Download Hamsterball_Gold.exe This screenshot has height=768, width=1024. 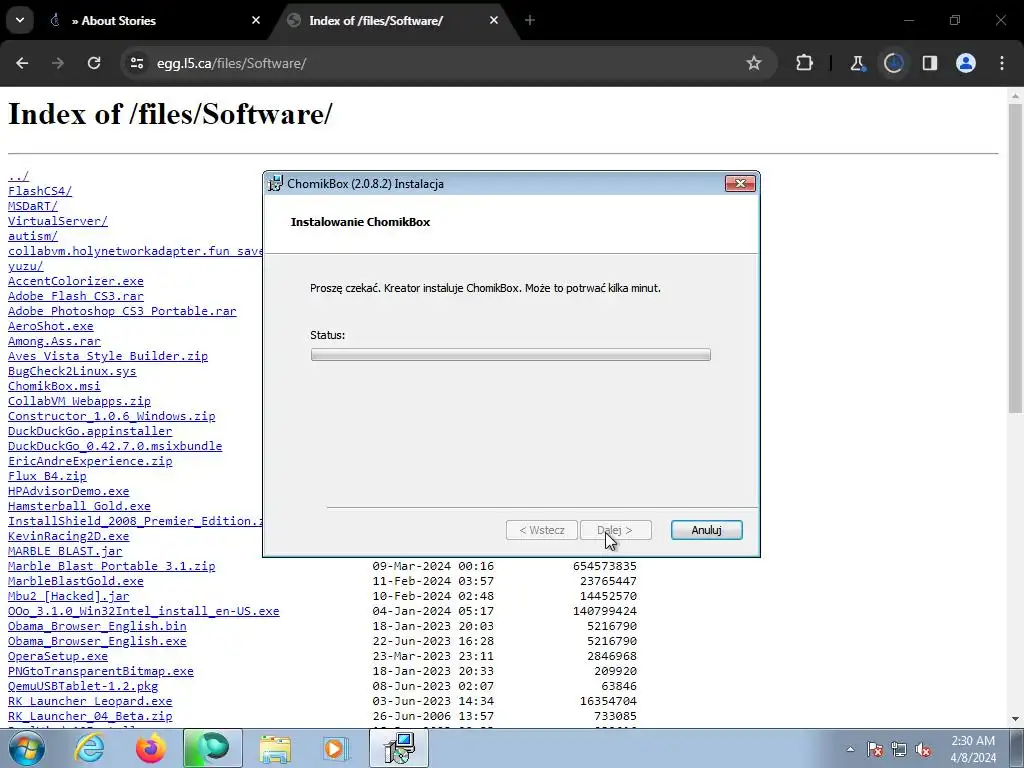tap(79, 506)
